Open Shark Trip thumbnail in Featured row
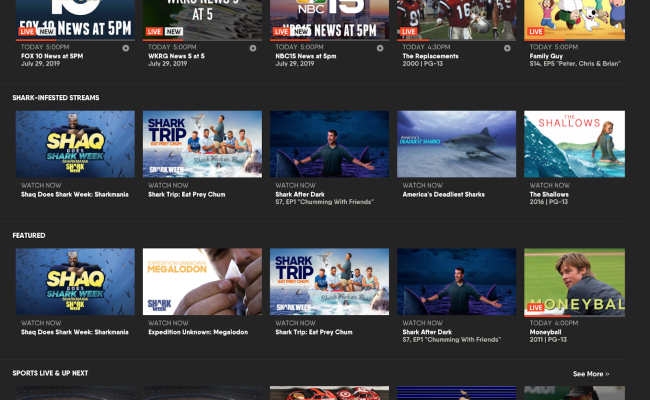The width and height of the screenshot is (650, 400). pos(330,281)
